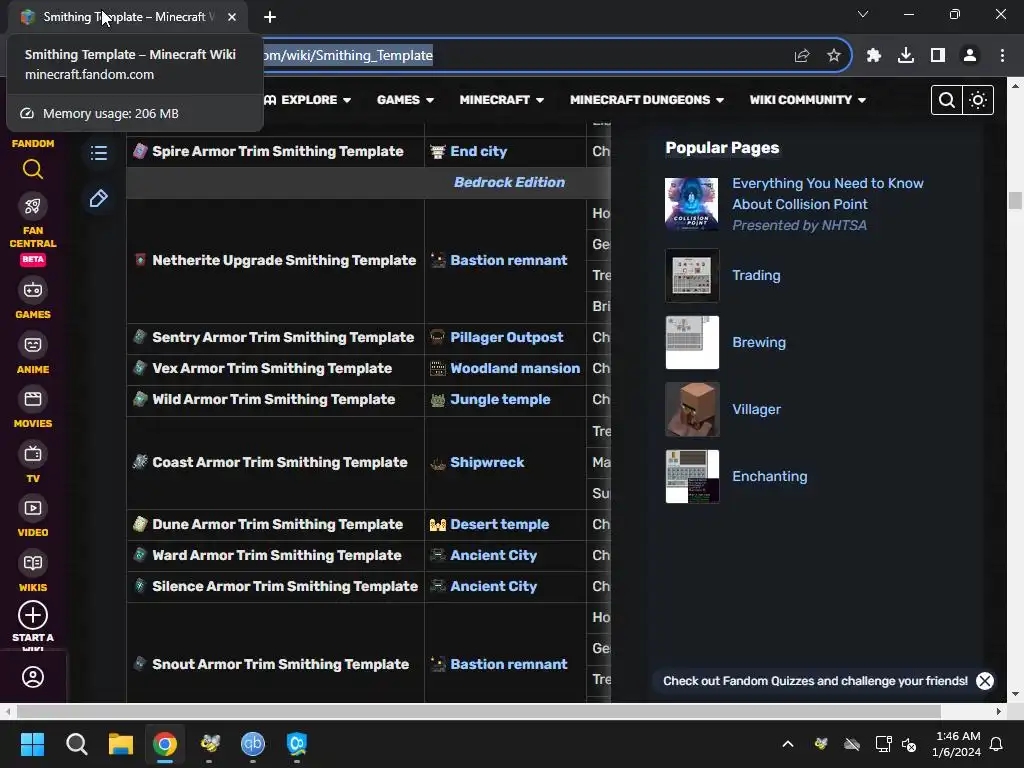Open Ancient City link in Ward row
This screenshot has height=768, width=1024.
[x=493, y=556]
